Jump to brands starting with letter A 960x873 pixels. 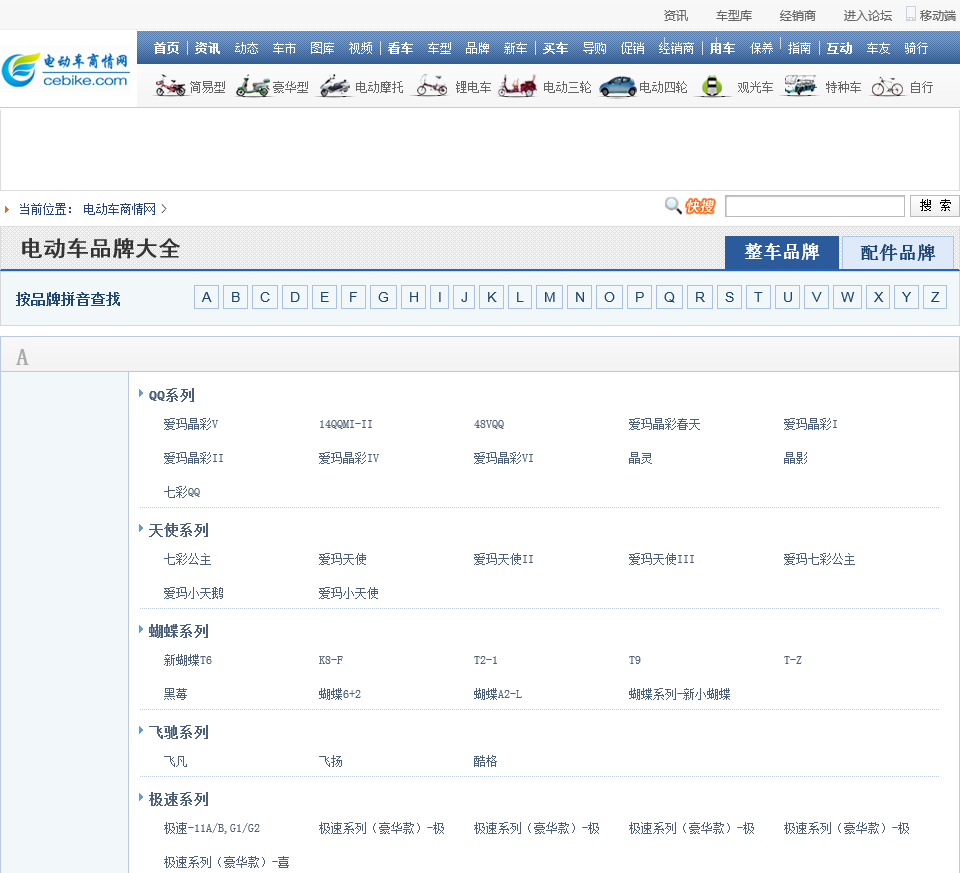pyautogui.click(x=206, y=298)
